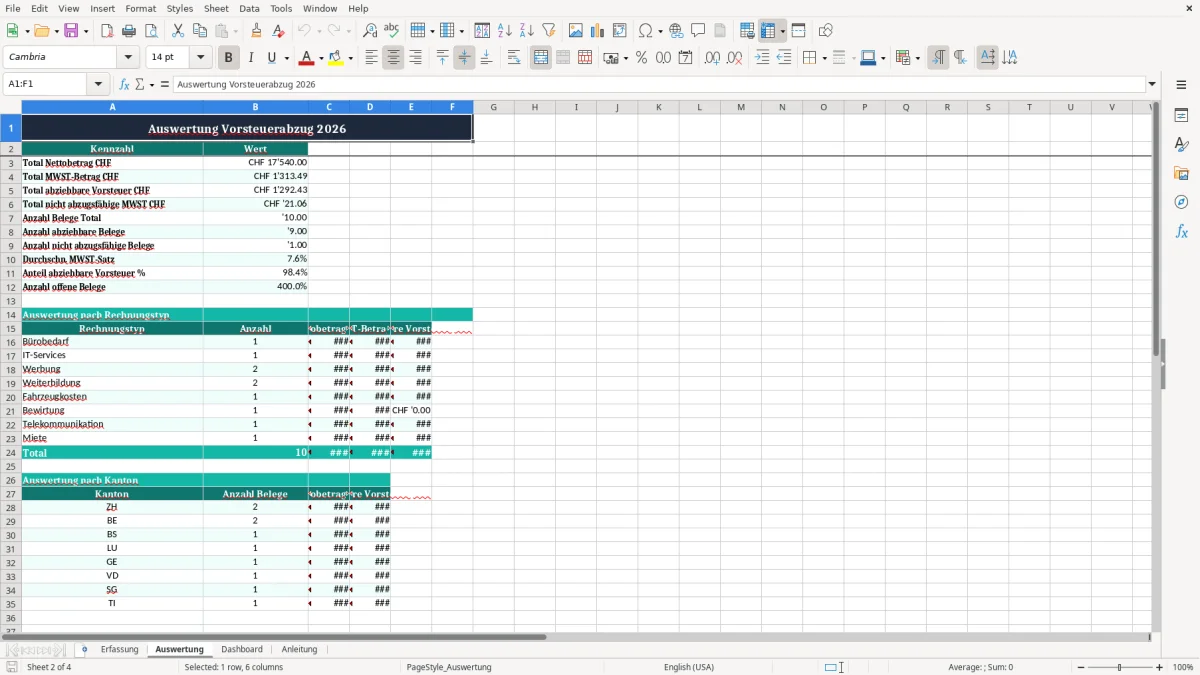
Task: Toggle Bold formatting
Action: 229,58
